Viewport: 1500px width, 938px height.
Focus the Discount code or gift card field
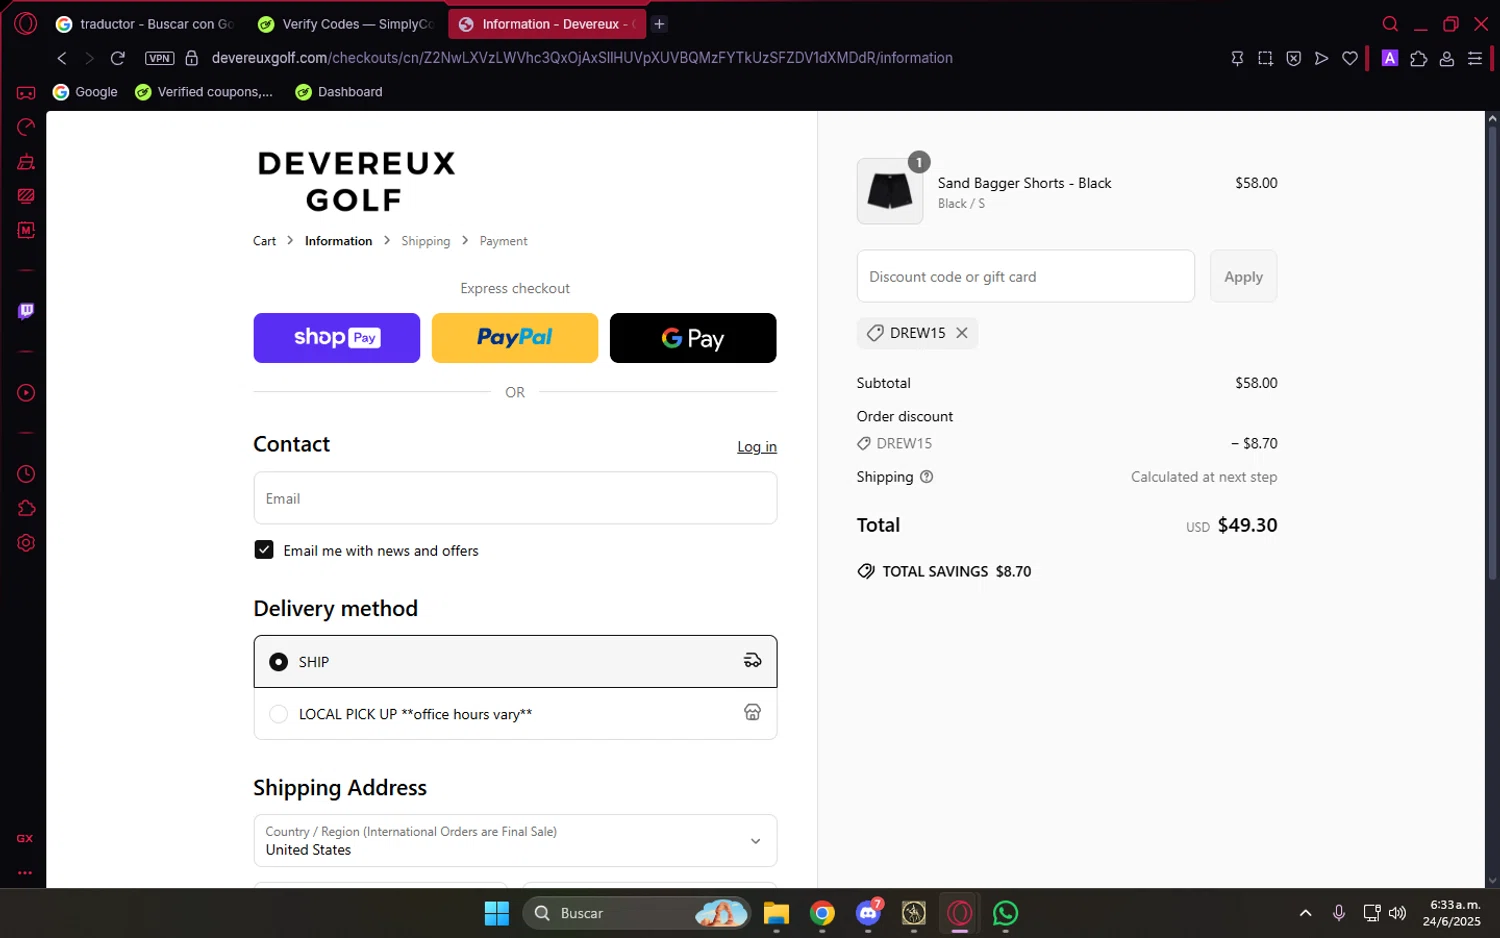tap(1025, 276)
